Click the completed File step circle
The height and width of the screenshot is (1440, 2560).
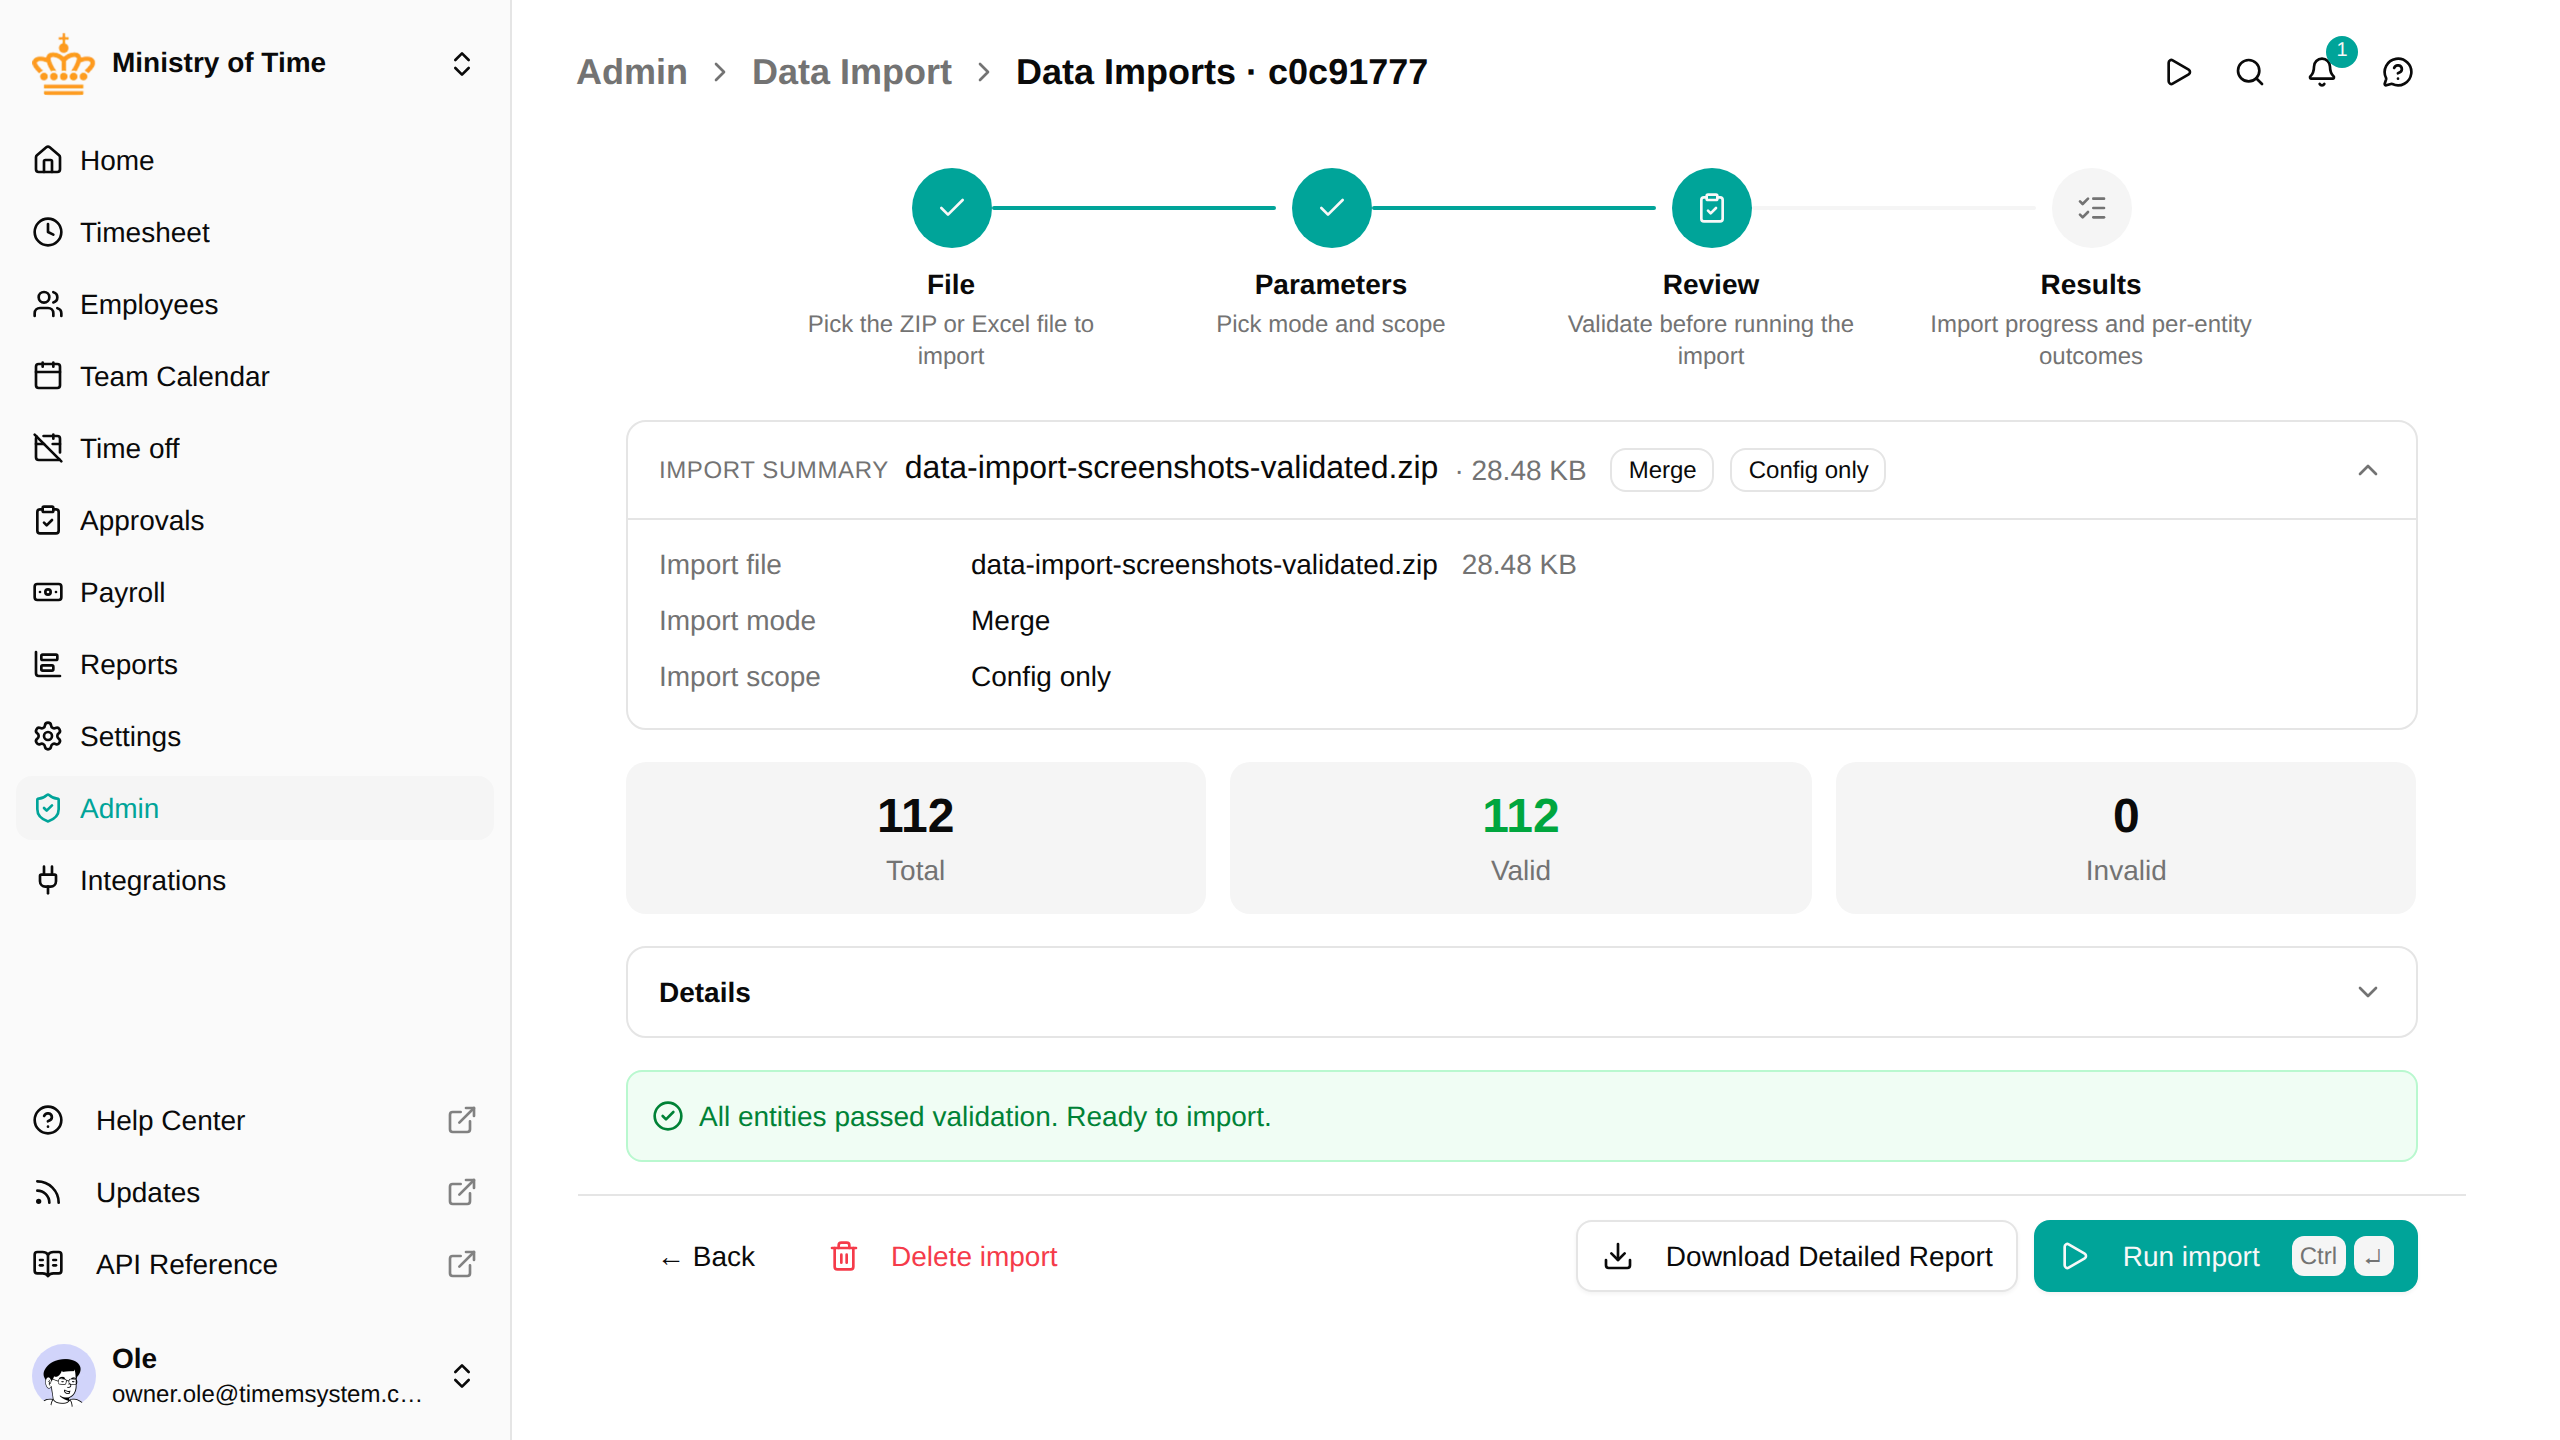pos(951,208)
